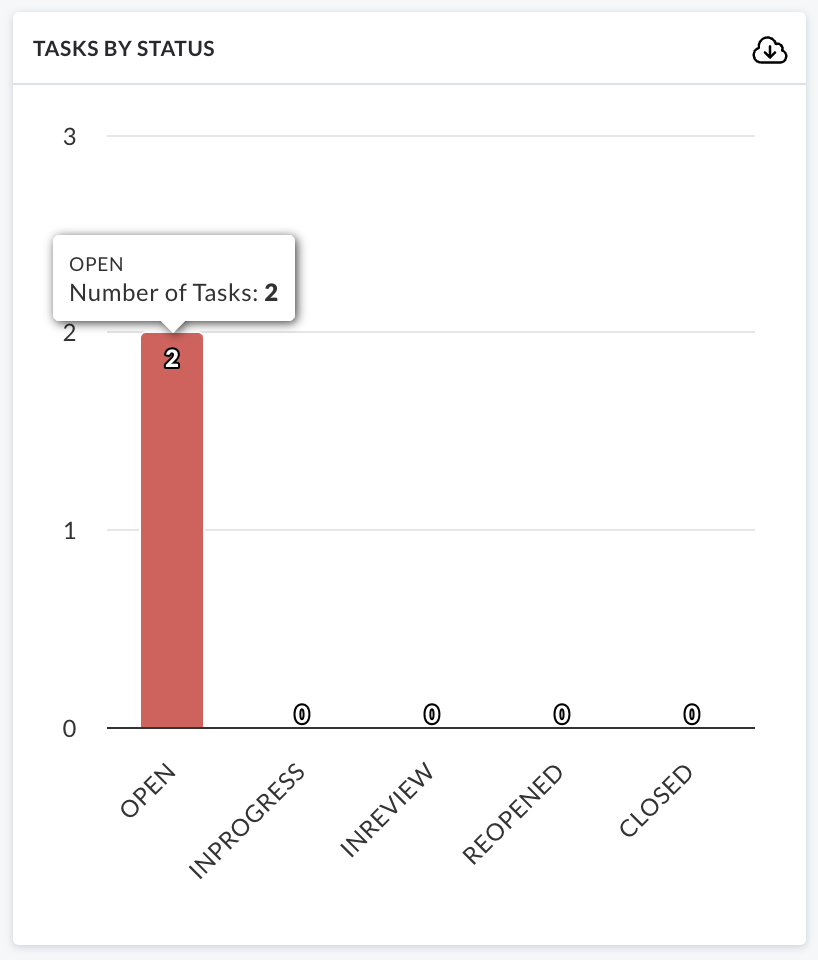818x960 pixels.
Task: Click the Tasks By Status title
Action: pyautogui.click(x=124, y=49)
